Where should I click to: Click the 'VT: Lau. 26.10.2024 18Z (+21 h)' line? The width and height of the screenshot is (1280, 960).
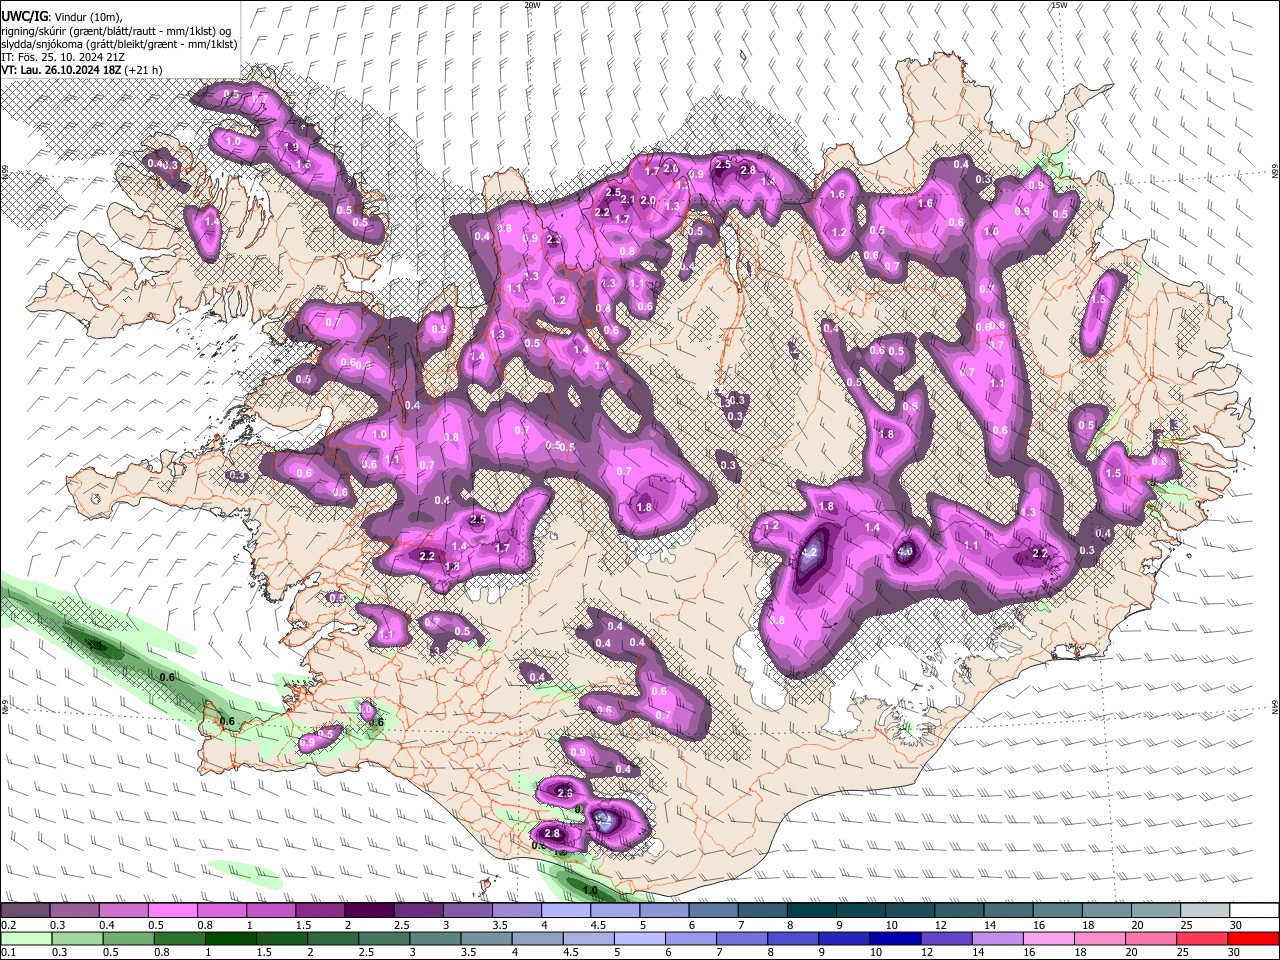82,70
